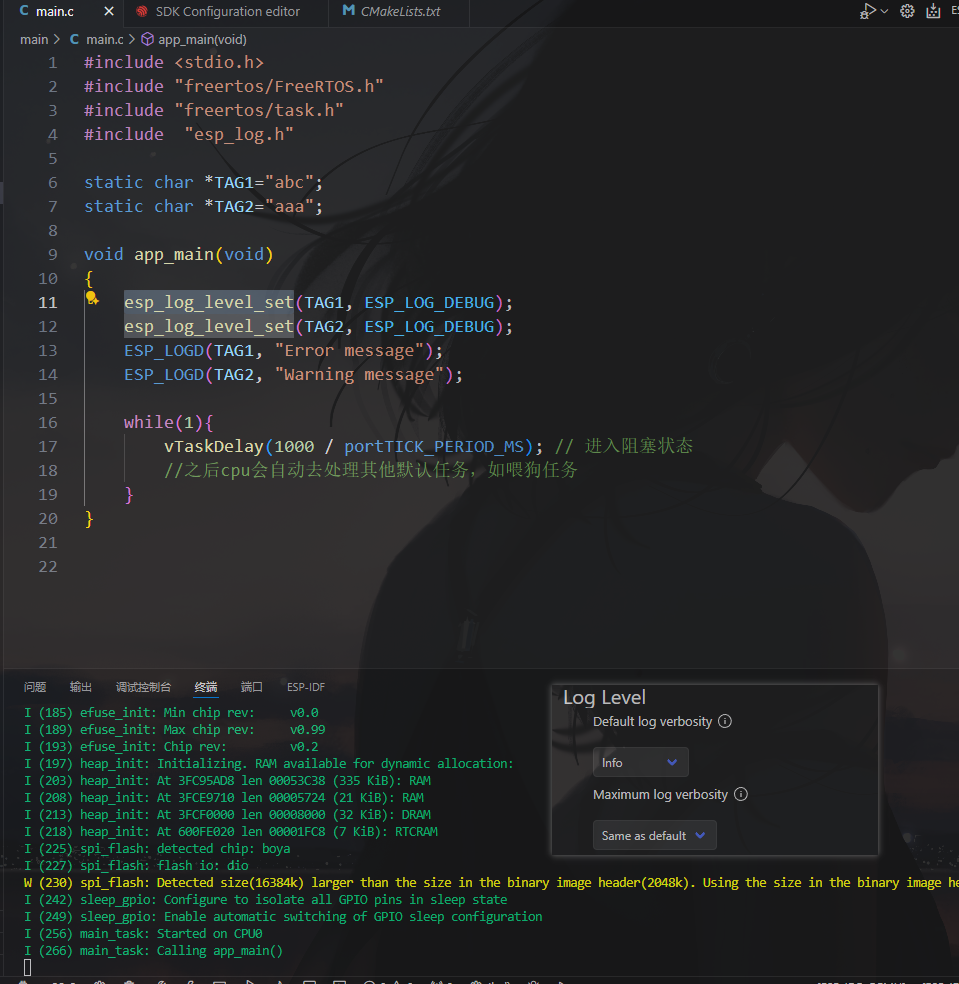Select the app_main(void) breadcrumb symbol
Screen dimensions: 959x984
(202, 40)
